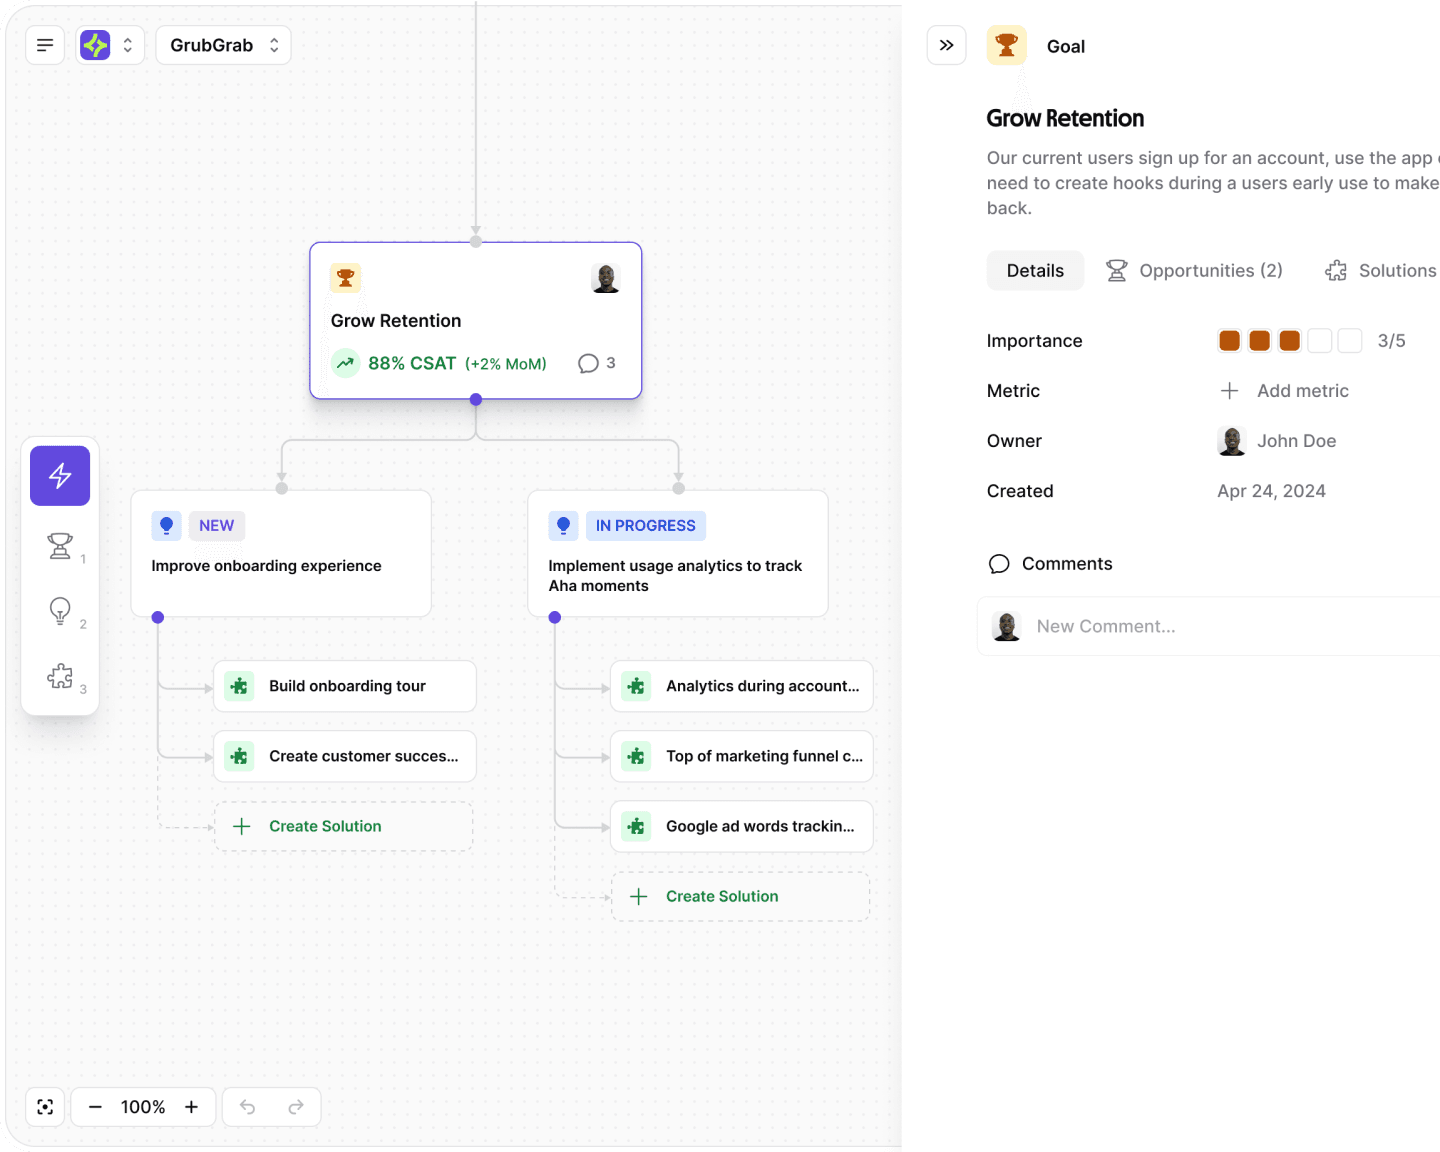Viewport: 1440px width, 1152px height.
Task: Click puzzle icon on Google ad words trackin...
Action: pos(636,826)
